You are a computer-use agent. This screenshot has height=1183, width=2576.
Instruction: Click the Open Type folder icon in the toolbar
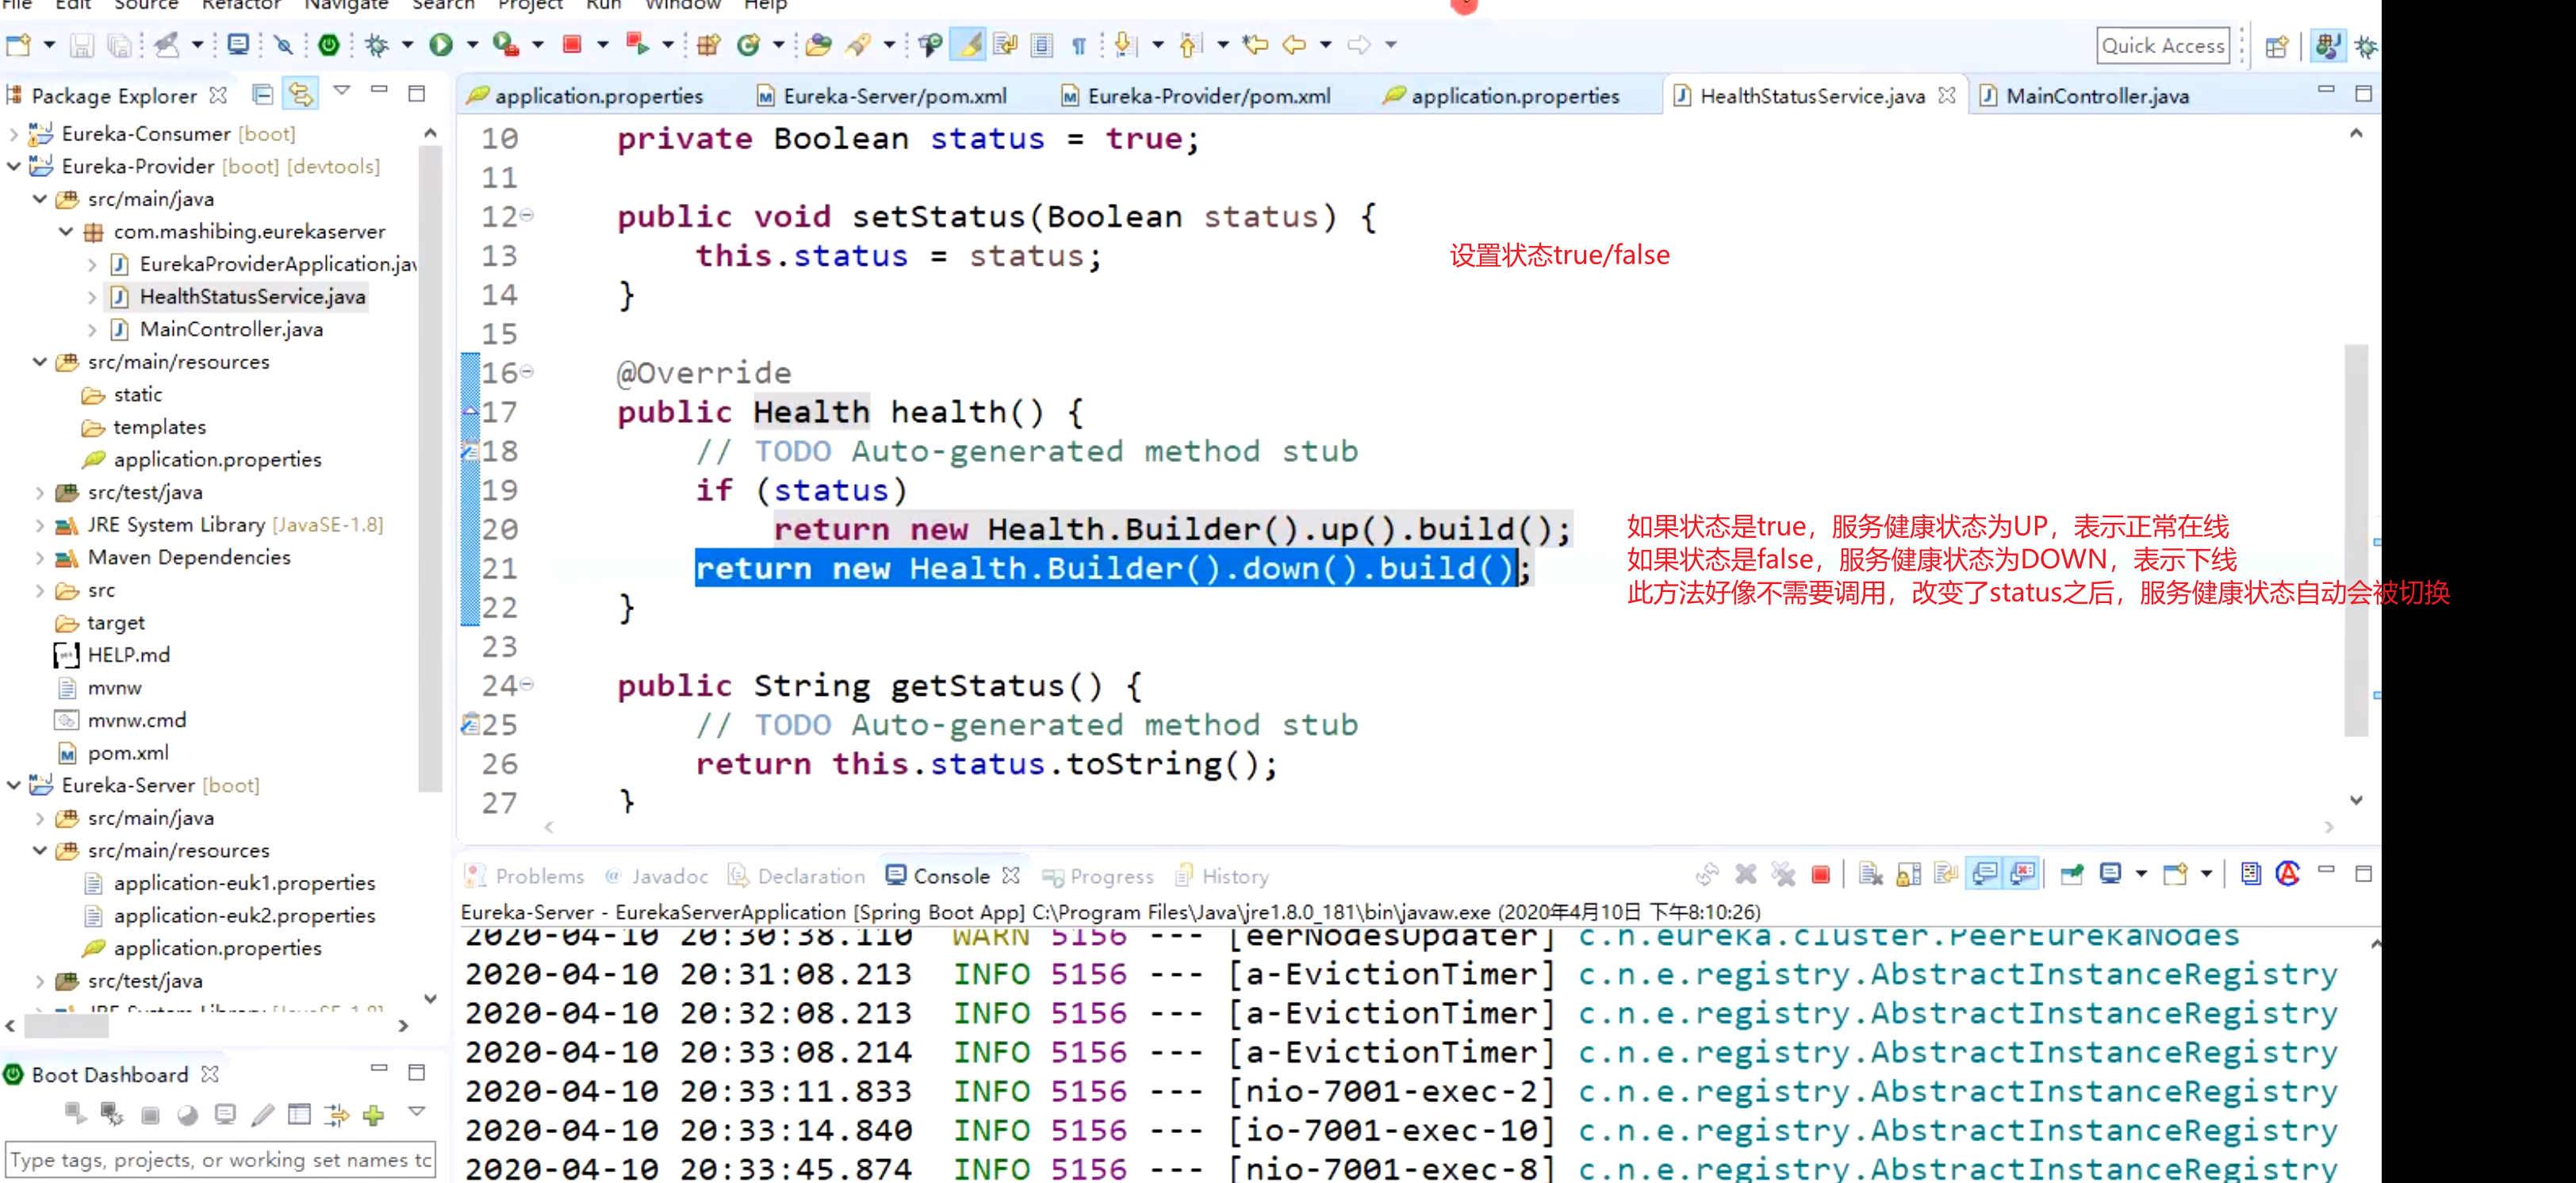click(818, 44)
